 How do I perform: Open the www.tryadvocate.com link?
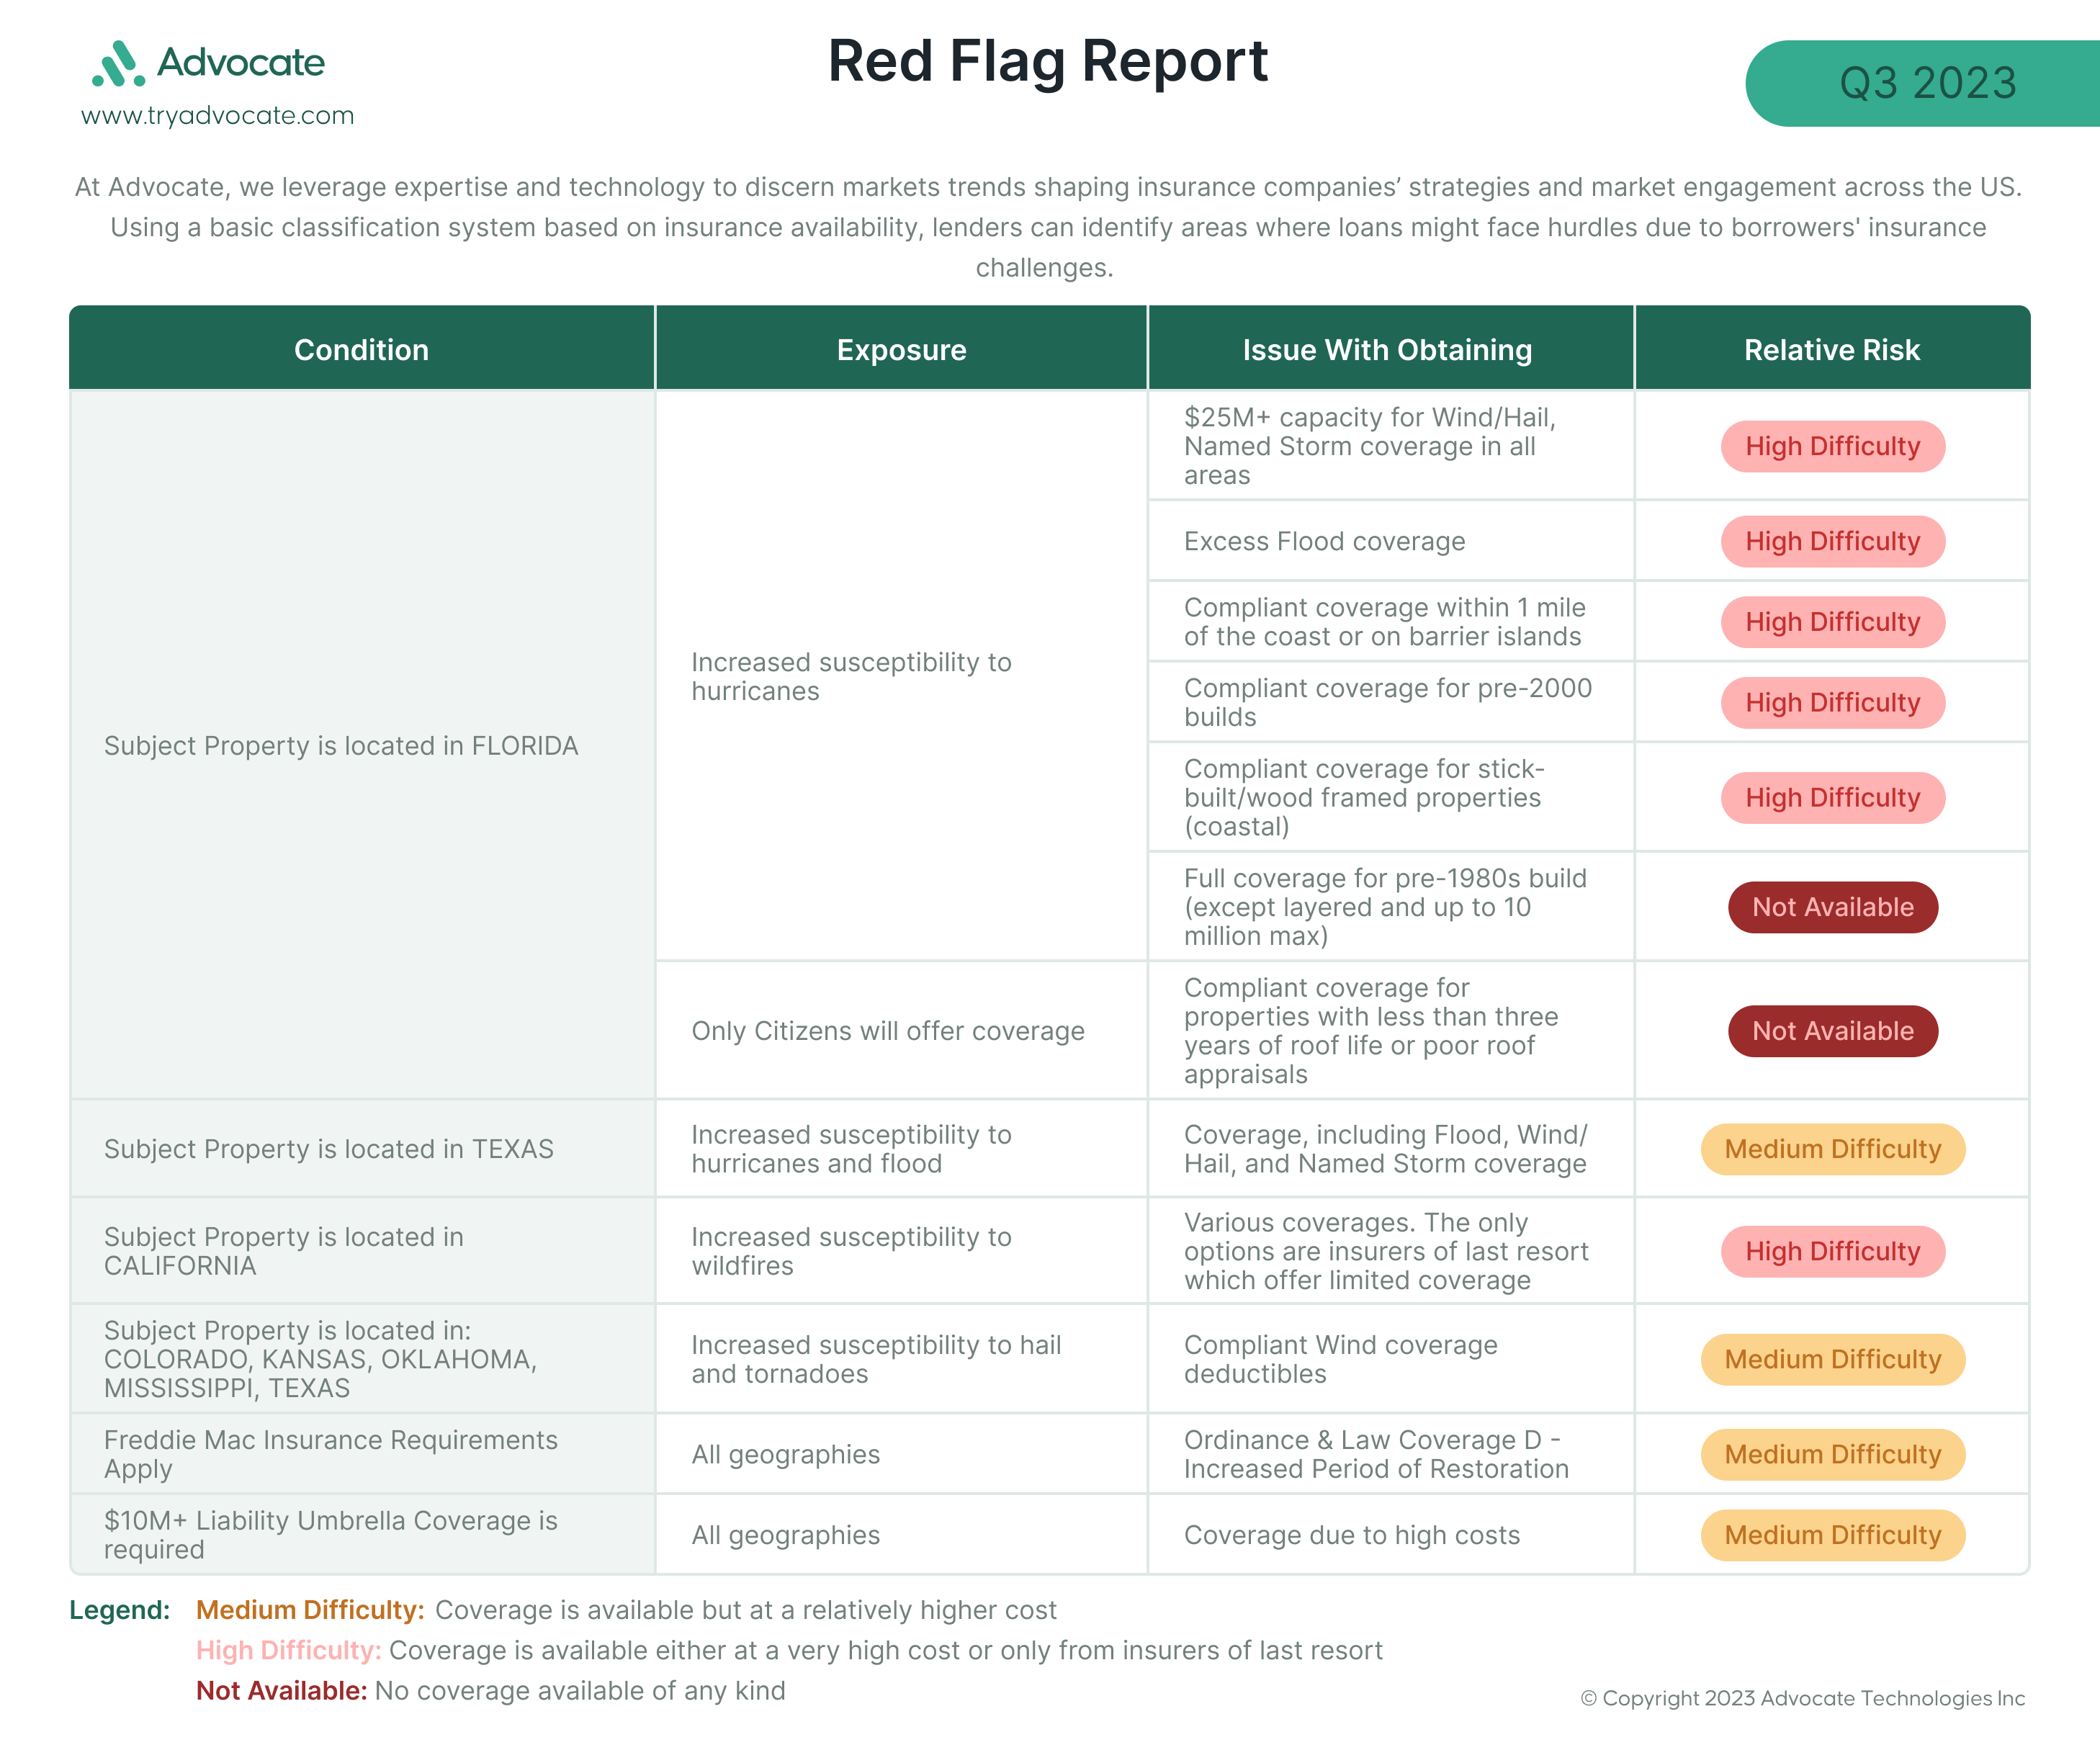(x=217, y=115)
